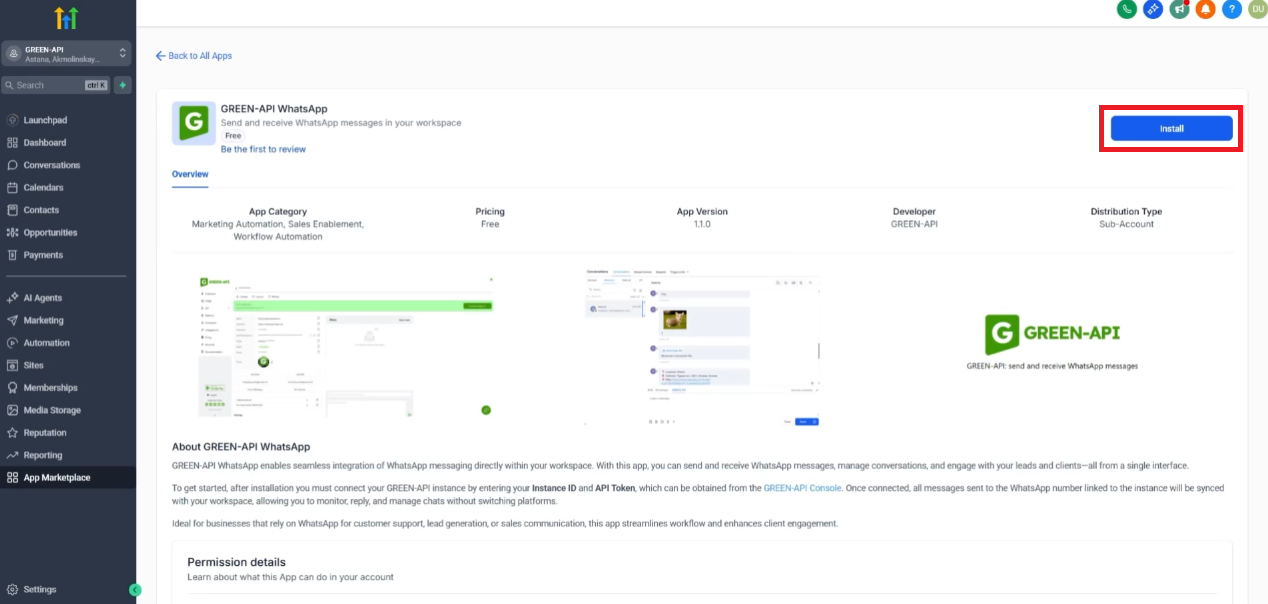The height and width of the screenshot is (604, 1268).
Task: Click the Be the first to review link
Action: (263, 149)
